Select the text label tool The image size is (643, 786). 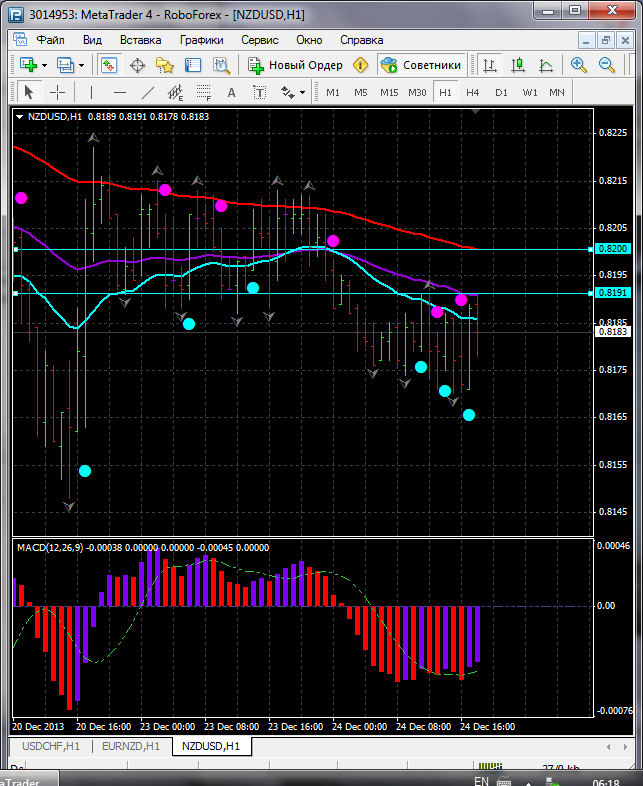pos(231,92)
